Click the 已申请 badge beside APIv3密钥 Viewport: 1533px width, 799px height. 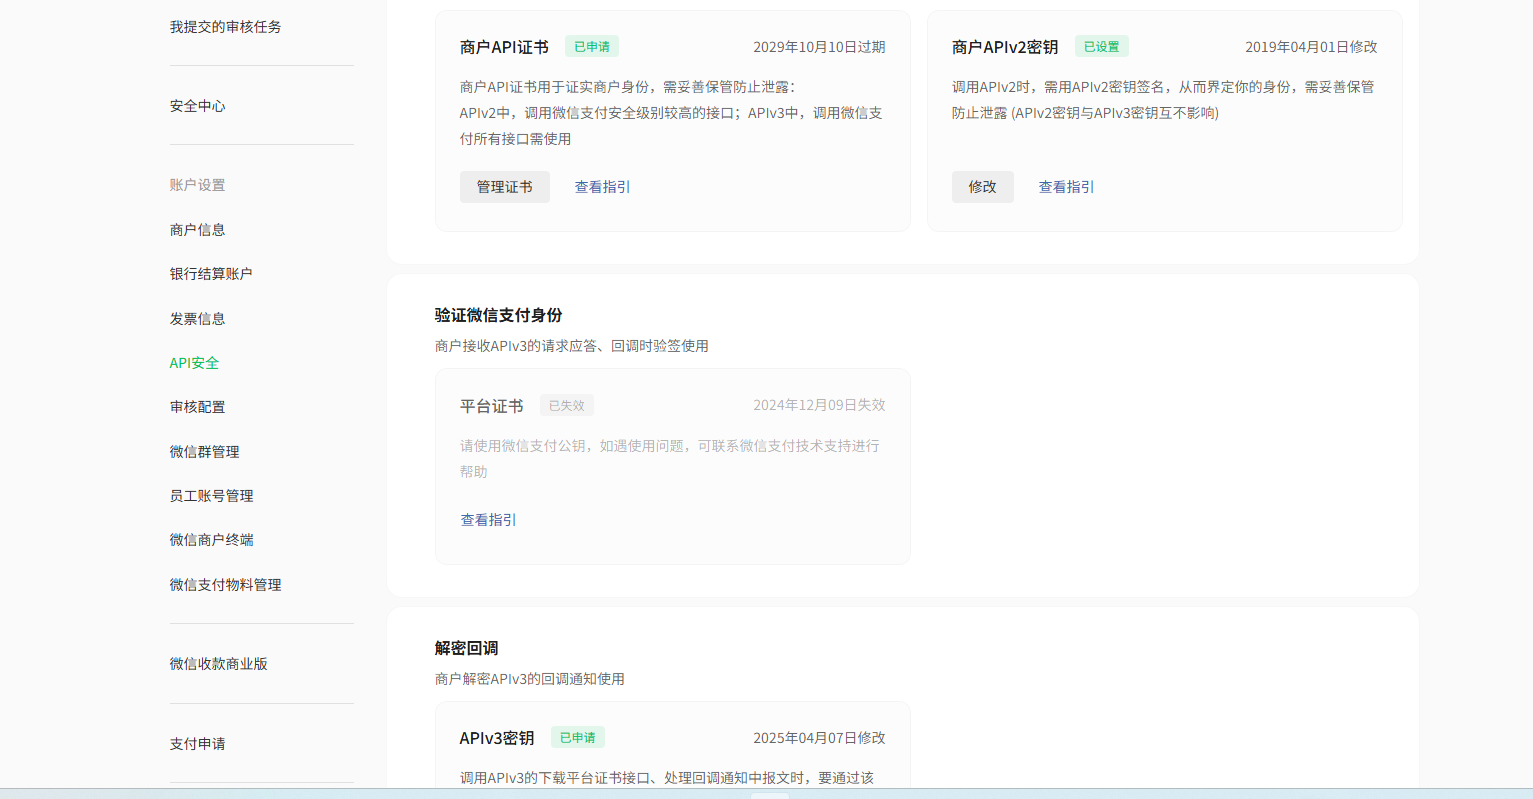(x=578, y=738)
